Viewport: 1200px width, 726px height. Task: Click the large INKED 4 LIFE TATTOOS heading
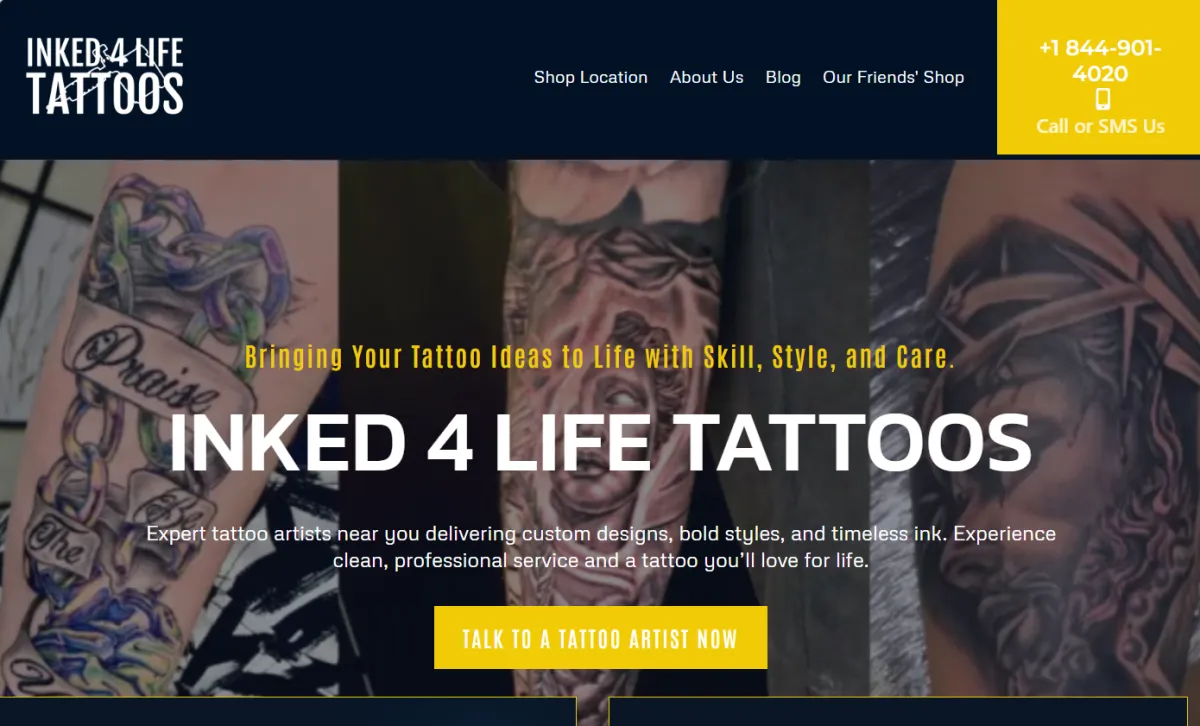[x=600, y=442]
